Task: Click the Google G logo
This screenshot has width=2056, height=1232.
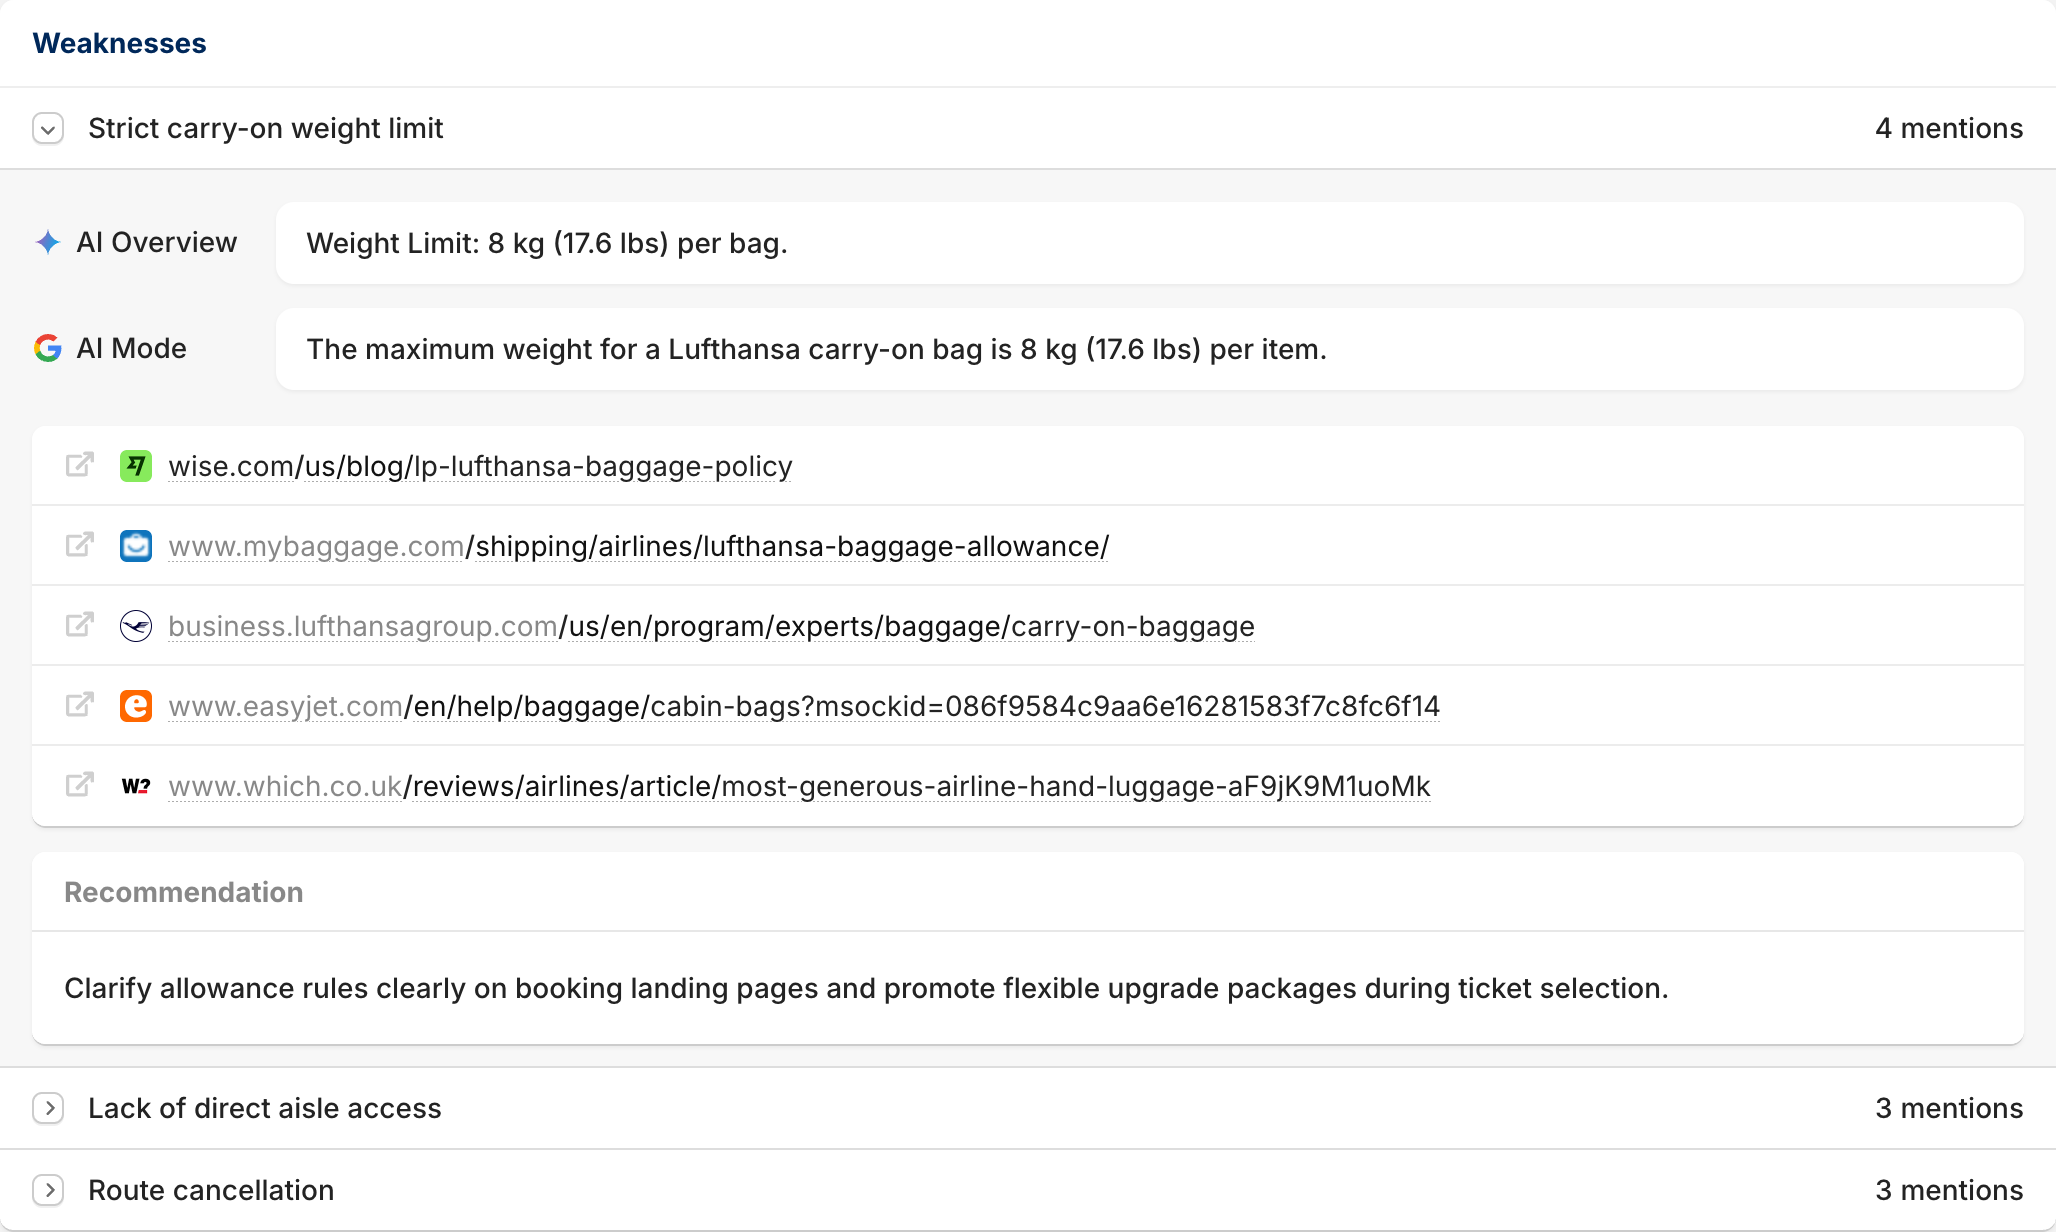Action: pos(48,348)
